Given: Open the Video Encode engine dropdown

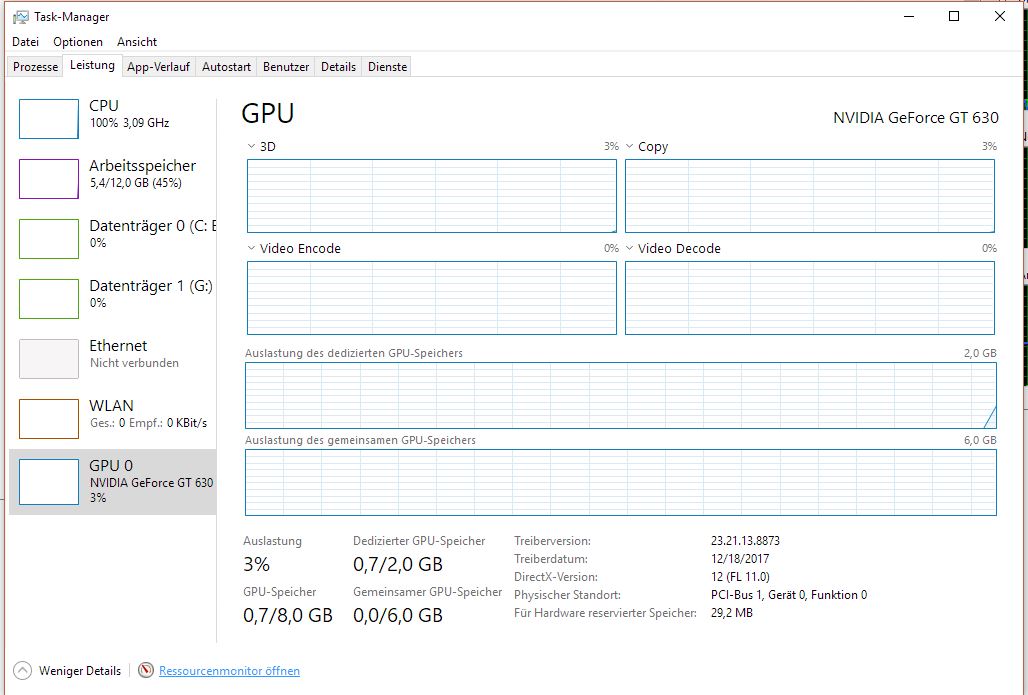Looking at the screenshot, I should click(x=251, y=248).
